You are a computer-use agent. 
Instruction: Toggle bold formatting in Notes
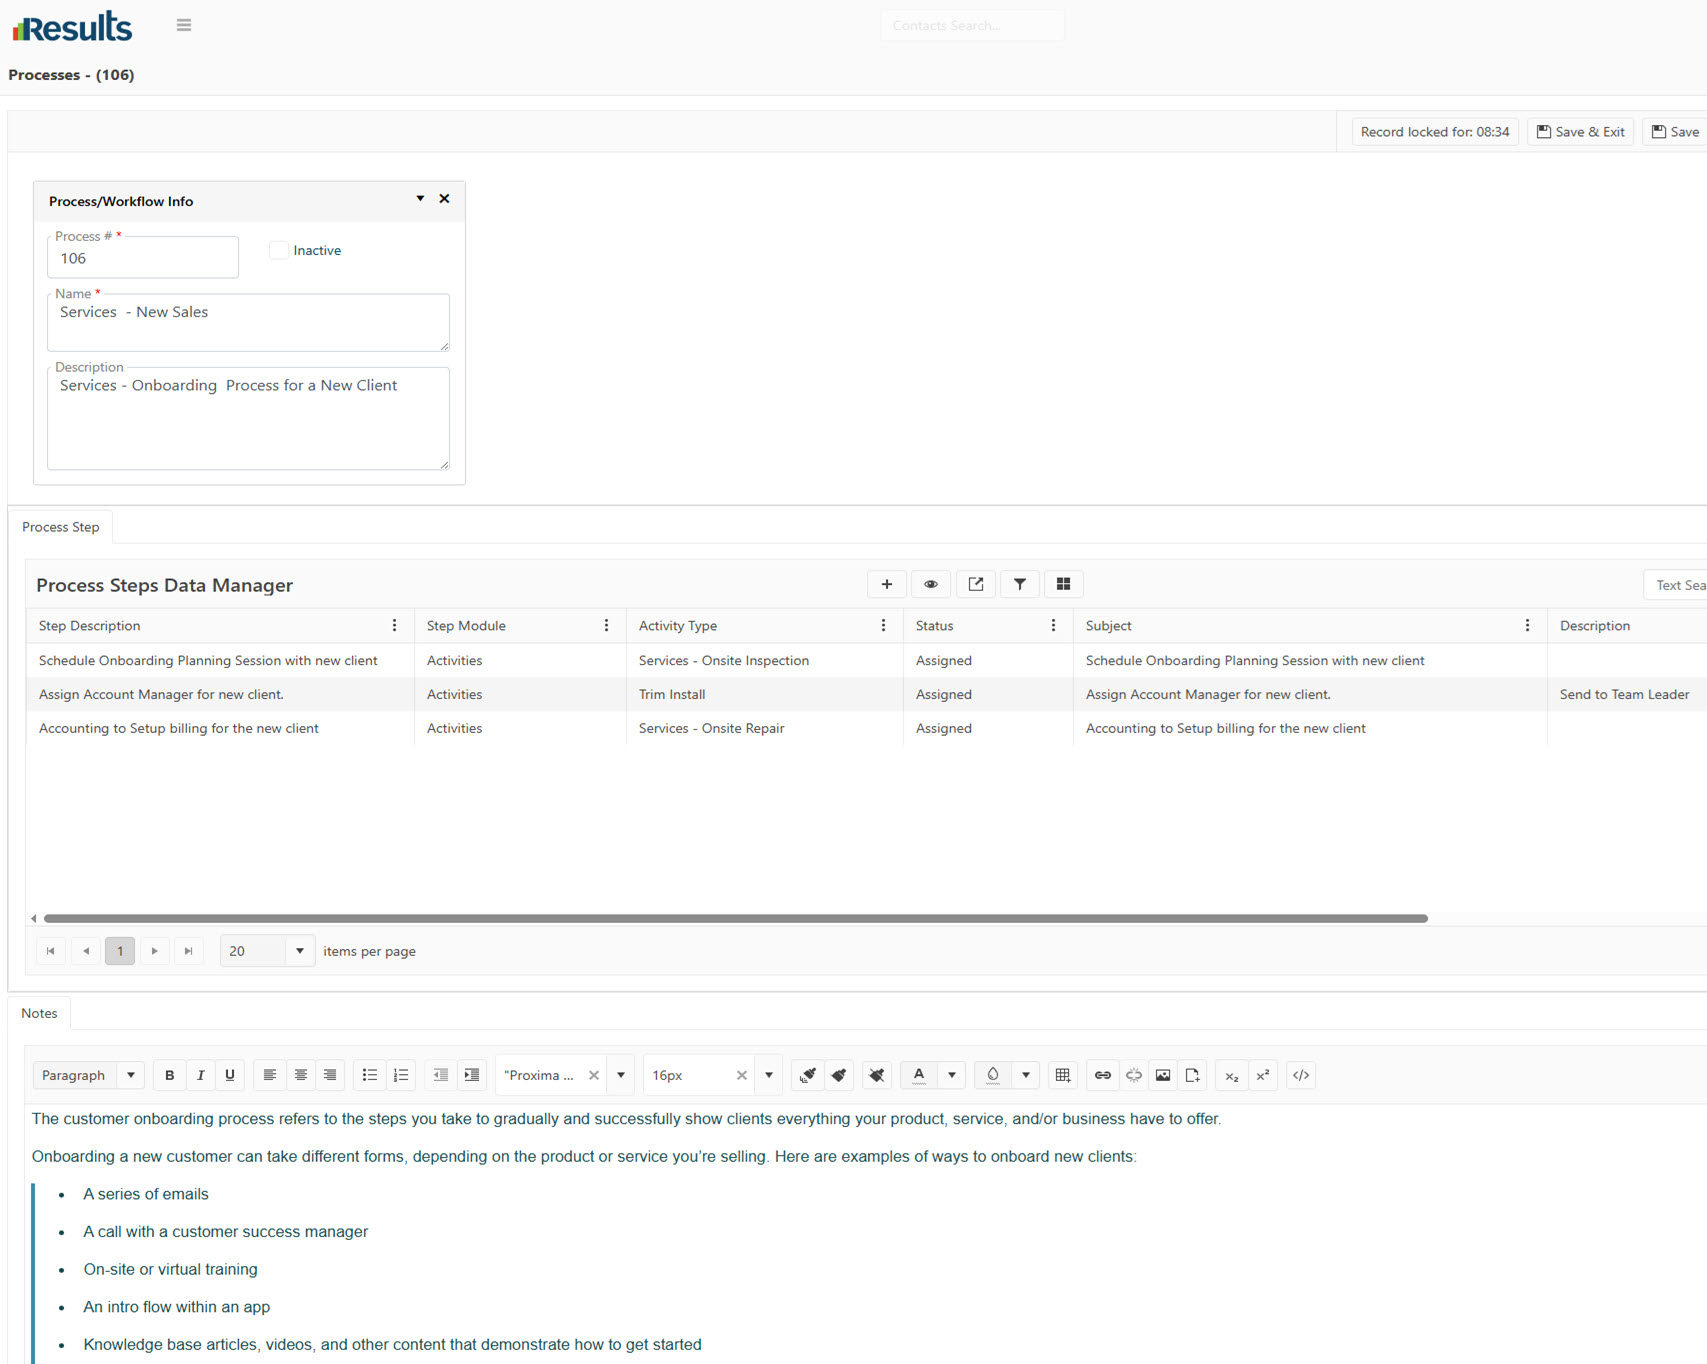click(x=169, y=1075)
